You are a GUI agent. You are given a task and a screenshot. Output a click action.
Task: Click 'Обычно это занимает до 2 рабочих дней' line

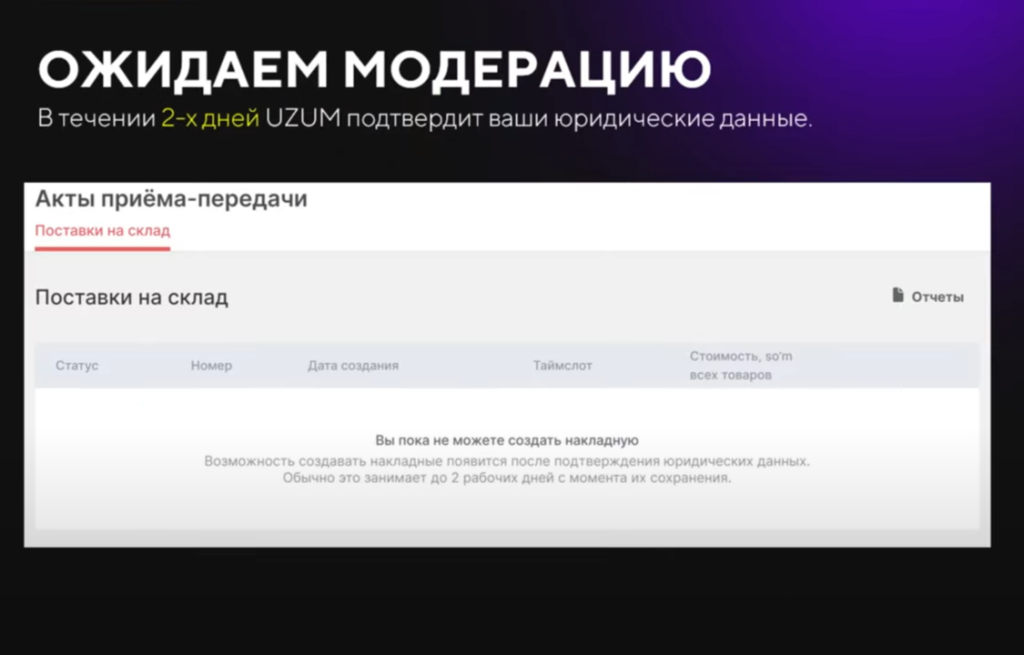tap(507, 478)
